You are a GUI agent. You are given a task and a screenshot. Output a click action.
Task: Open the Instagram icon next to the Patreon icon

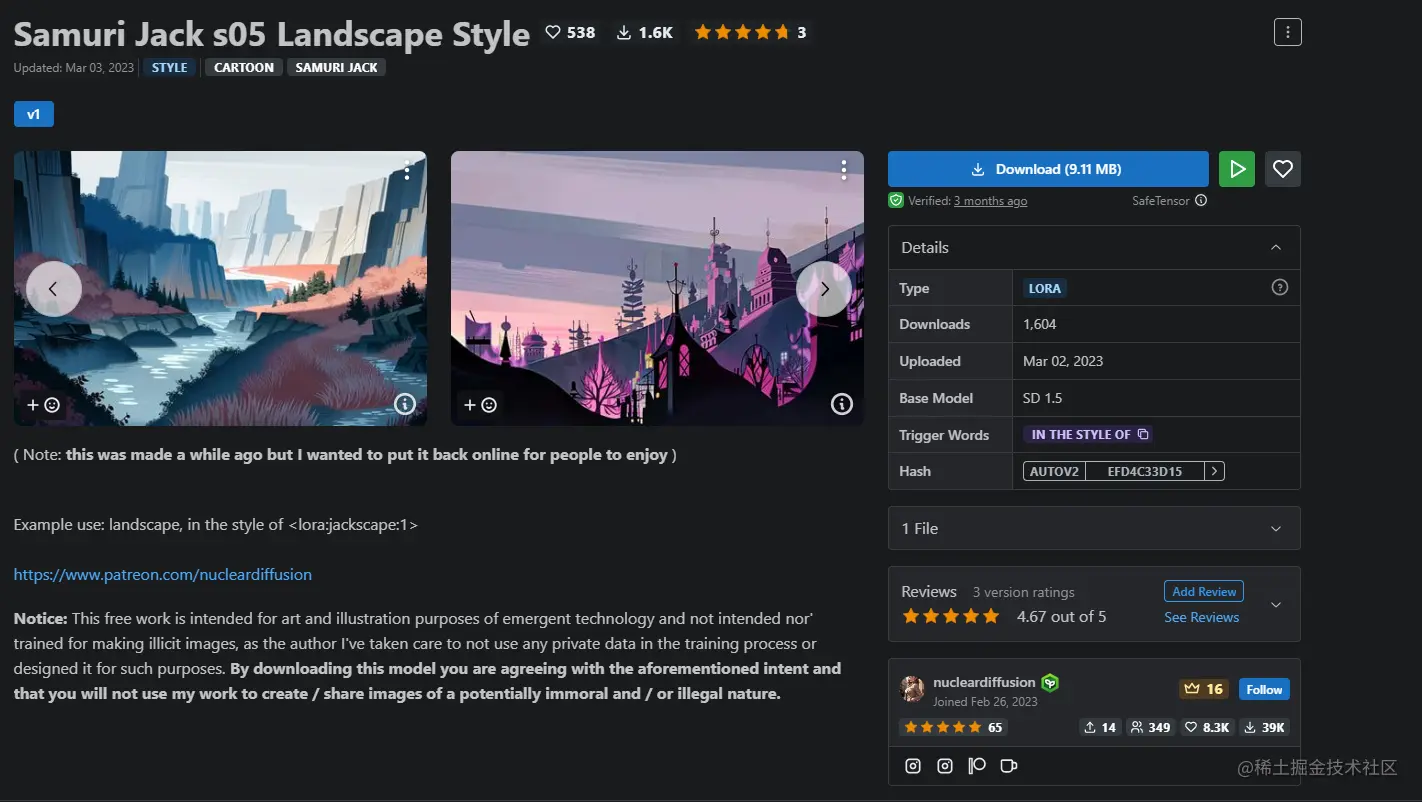click(x=945, y=766)
